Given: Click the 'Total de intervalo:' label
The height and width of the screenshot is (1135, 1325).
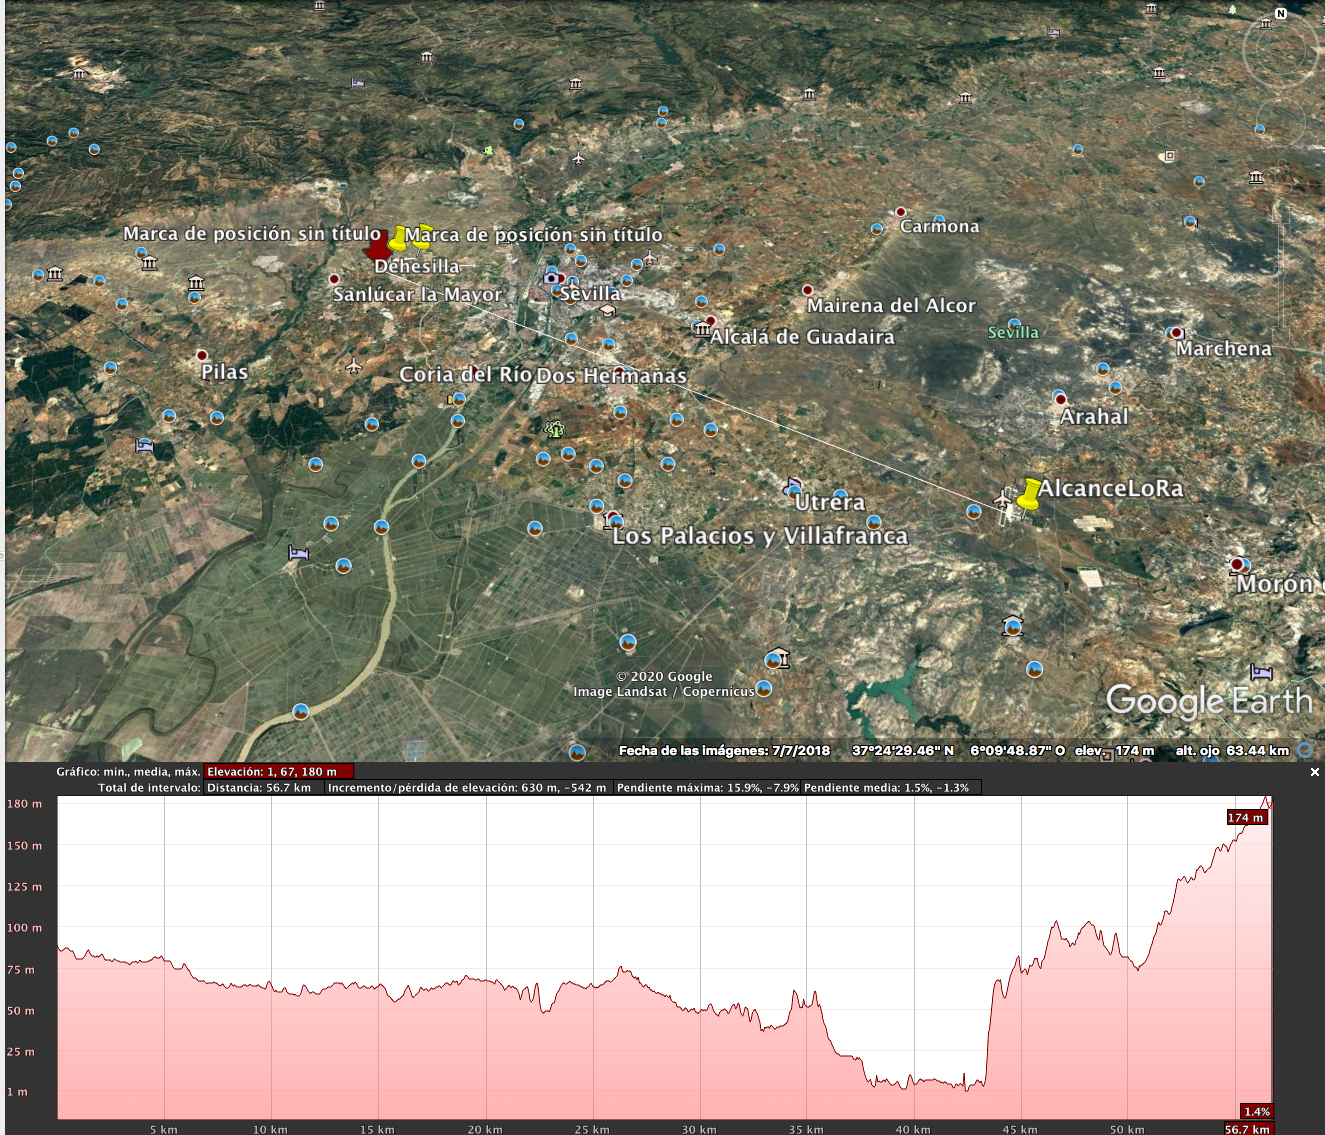Looking at the screenshot, I should point(149,788).
